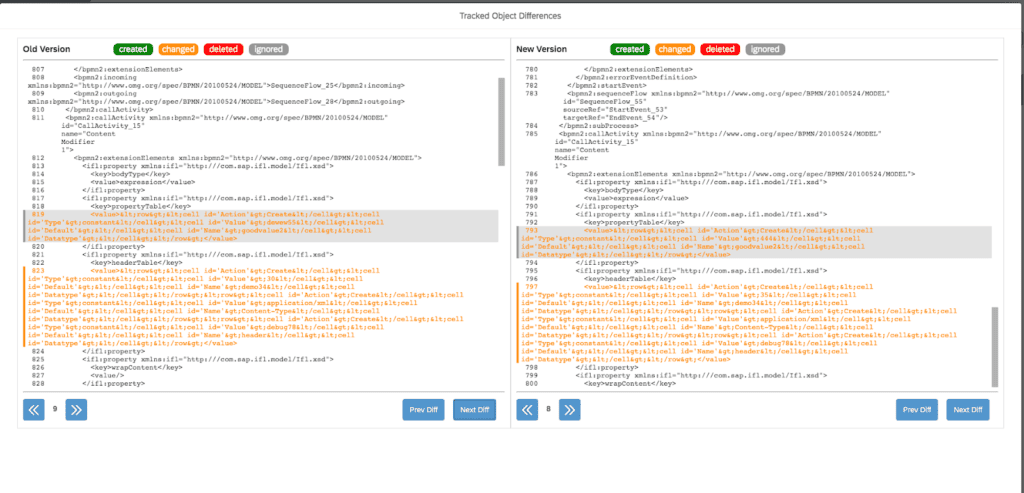Click the orange changed badge in New Version
Image resolution: width=1024 pixels, height=493 pixels.
click(x=675, y=49)
